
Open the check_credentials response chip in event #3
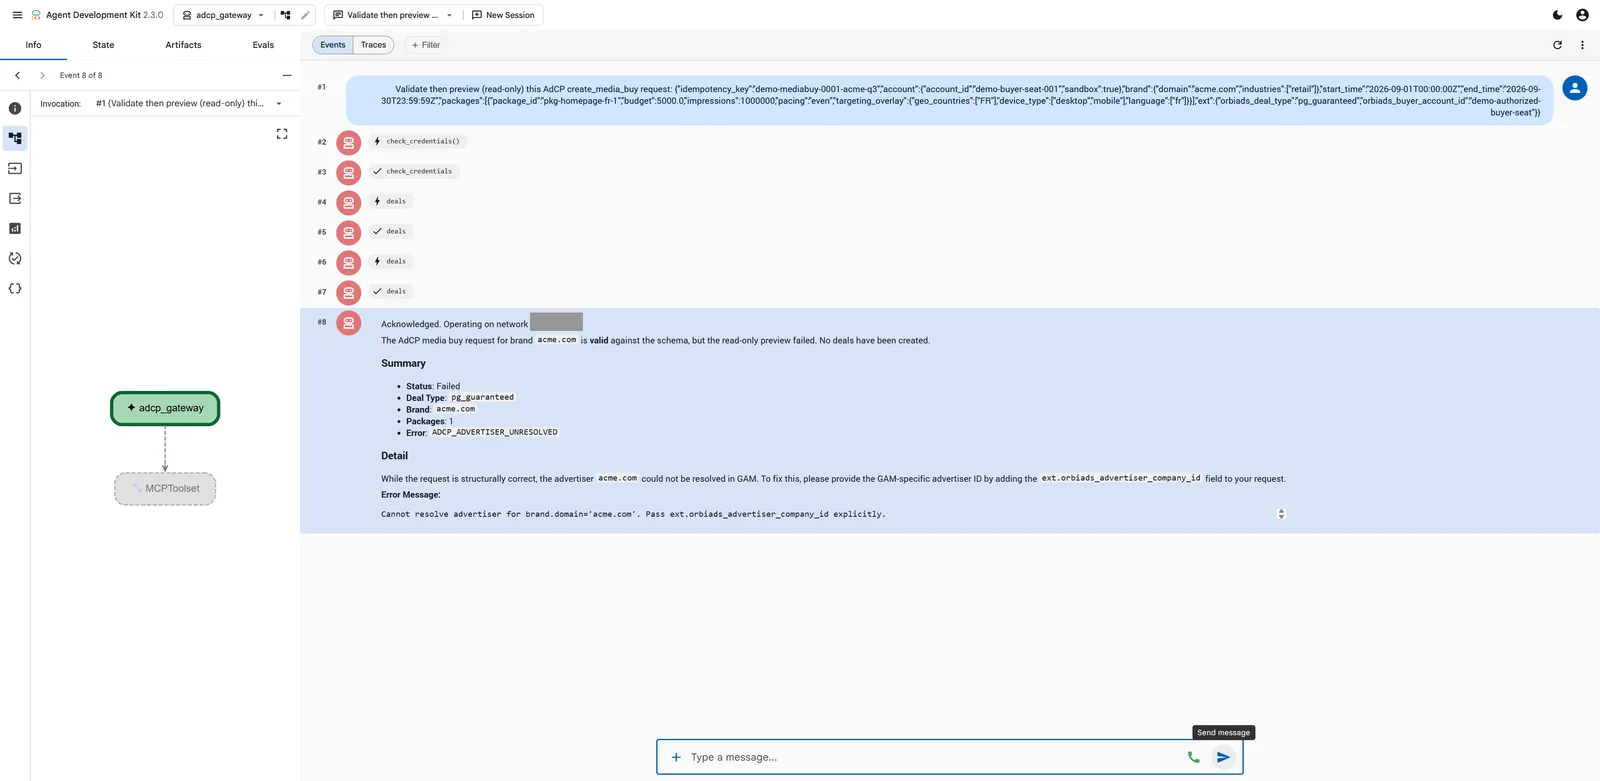pos(413,171)
